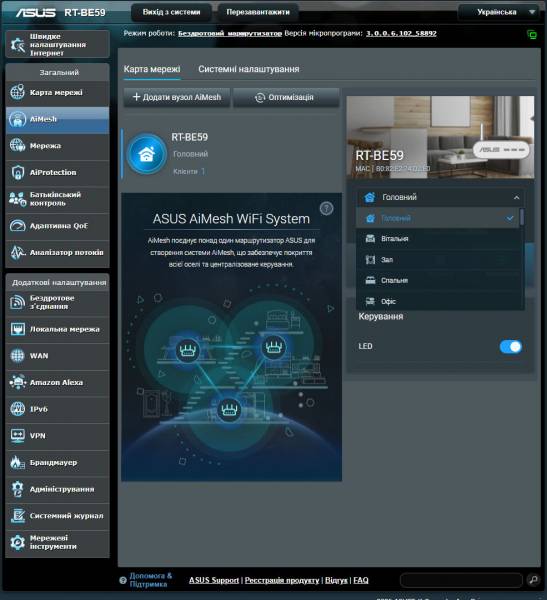Open the ASUS Support link
Viewport: 547px width, 600px height.
pyautogui.click(x=214, y=580)
